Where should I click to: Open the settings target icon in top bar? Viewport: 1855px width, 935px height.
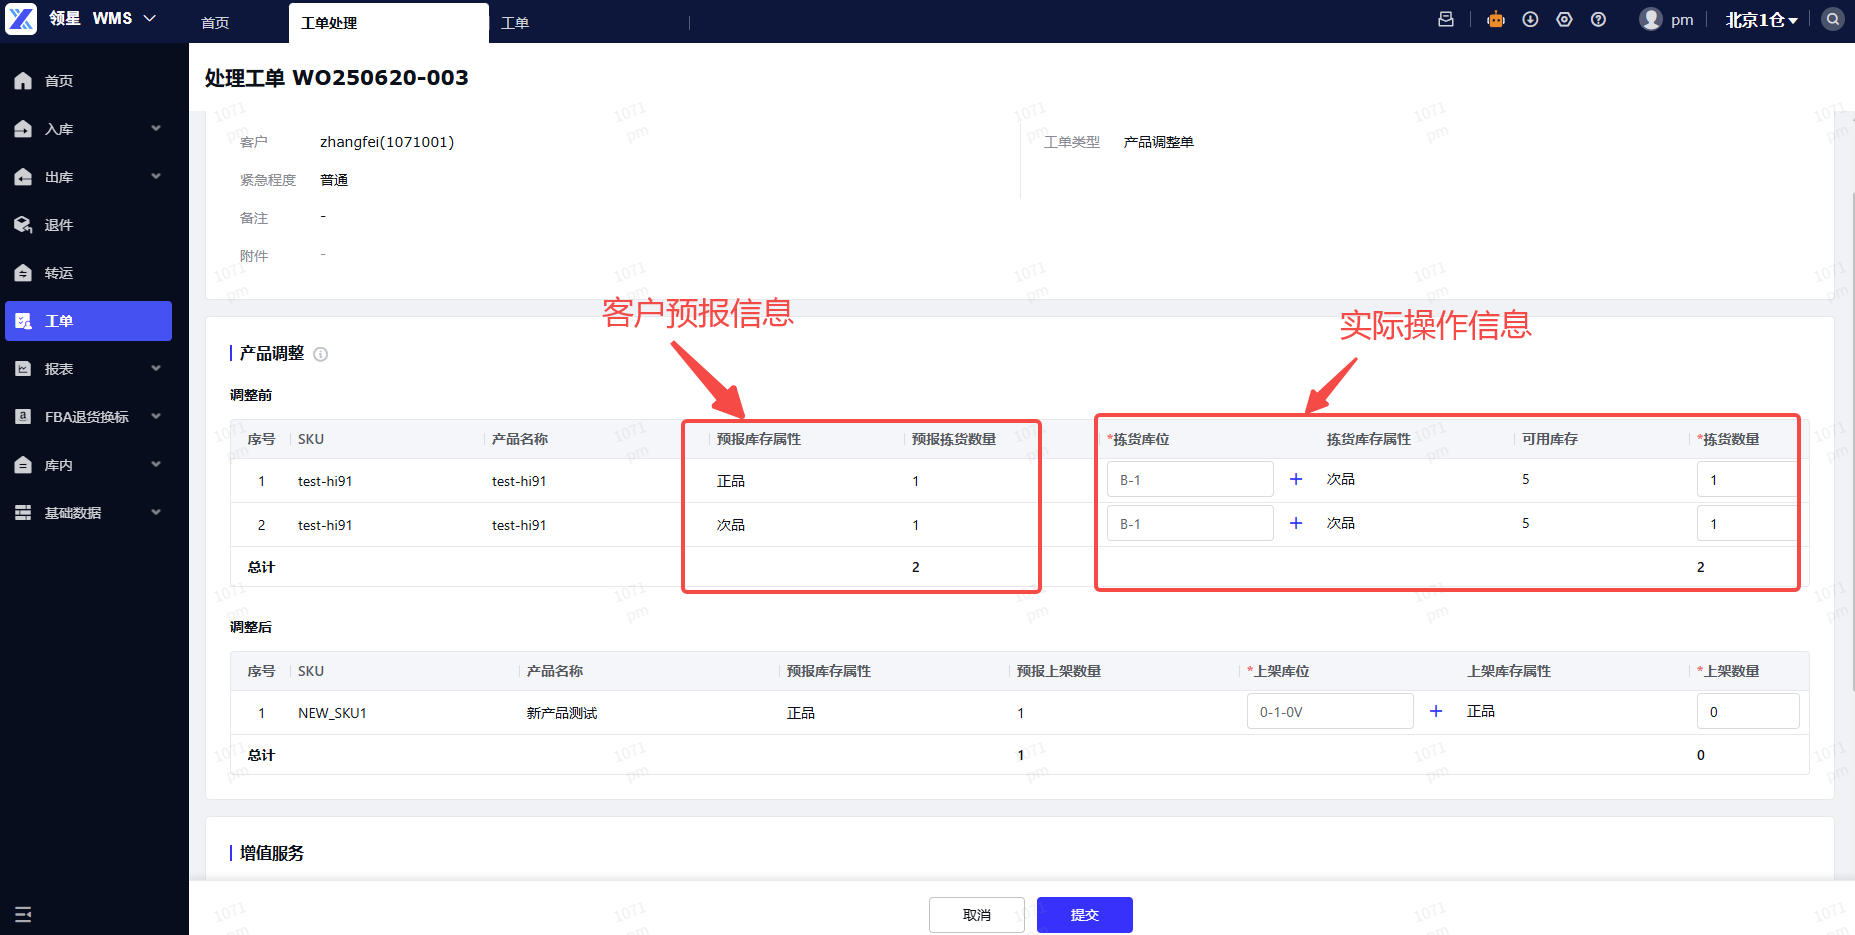click(x=1564, y=19)
